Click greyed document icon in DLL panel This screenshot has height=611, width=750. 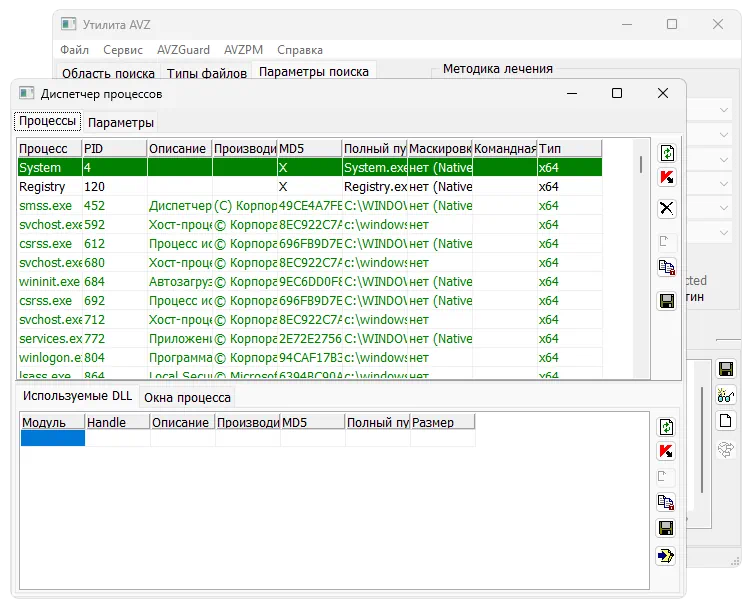pyautogui.click(x=666, y=477)
